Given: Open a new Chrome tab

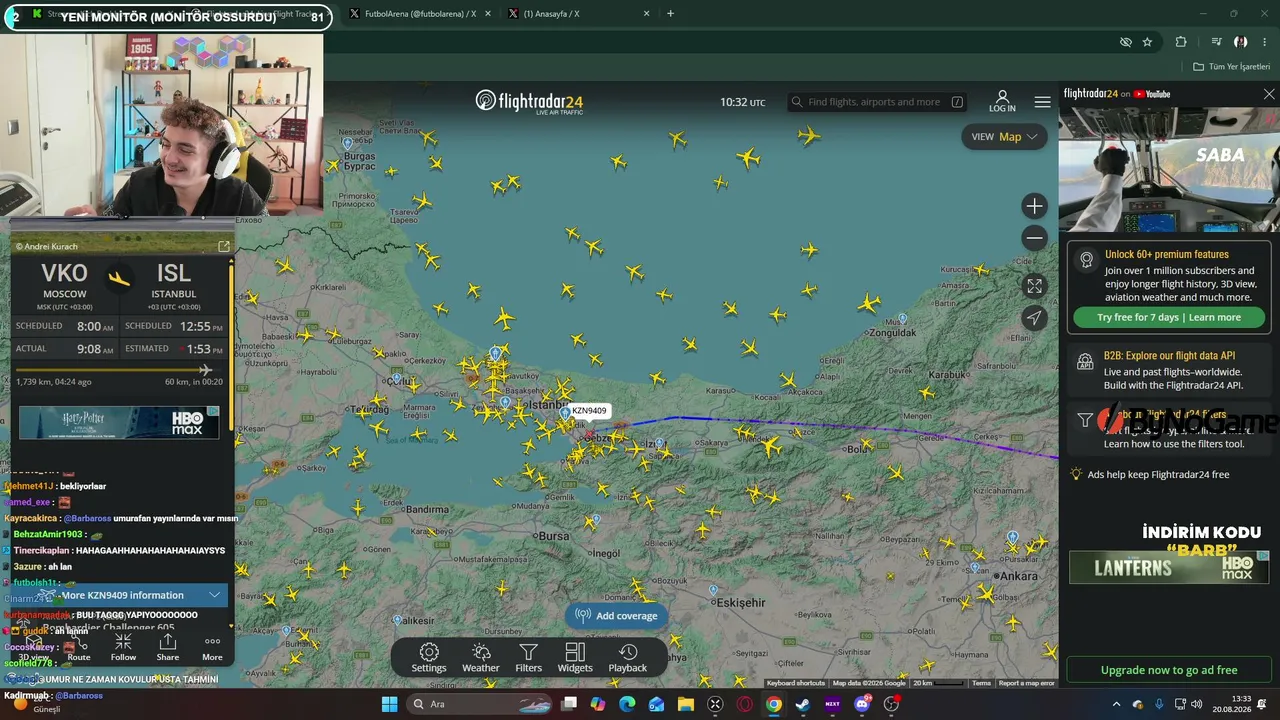Looking at the screenshot, I should click(x=670, y=14).
